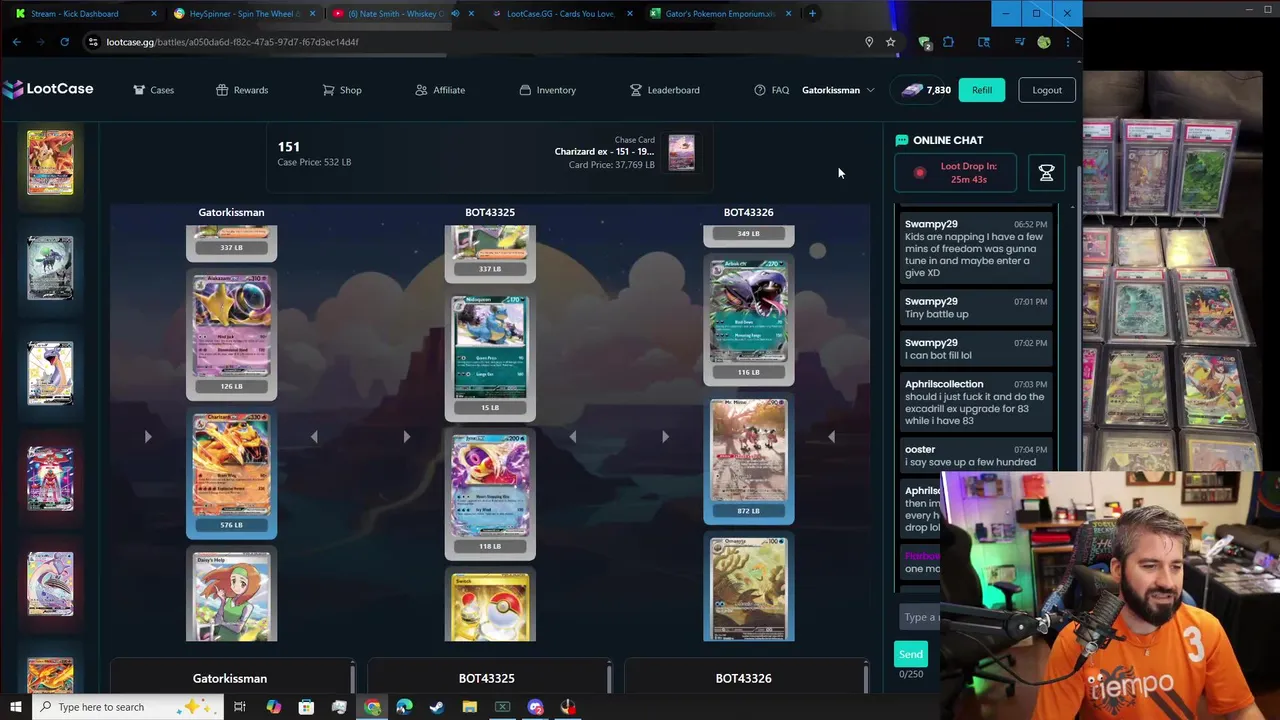1280x720 pixels.
Task: Send the chat message
Action: click(910, 654)
